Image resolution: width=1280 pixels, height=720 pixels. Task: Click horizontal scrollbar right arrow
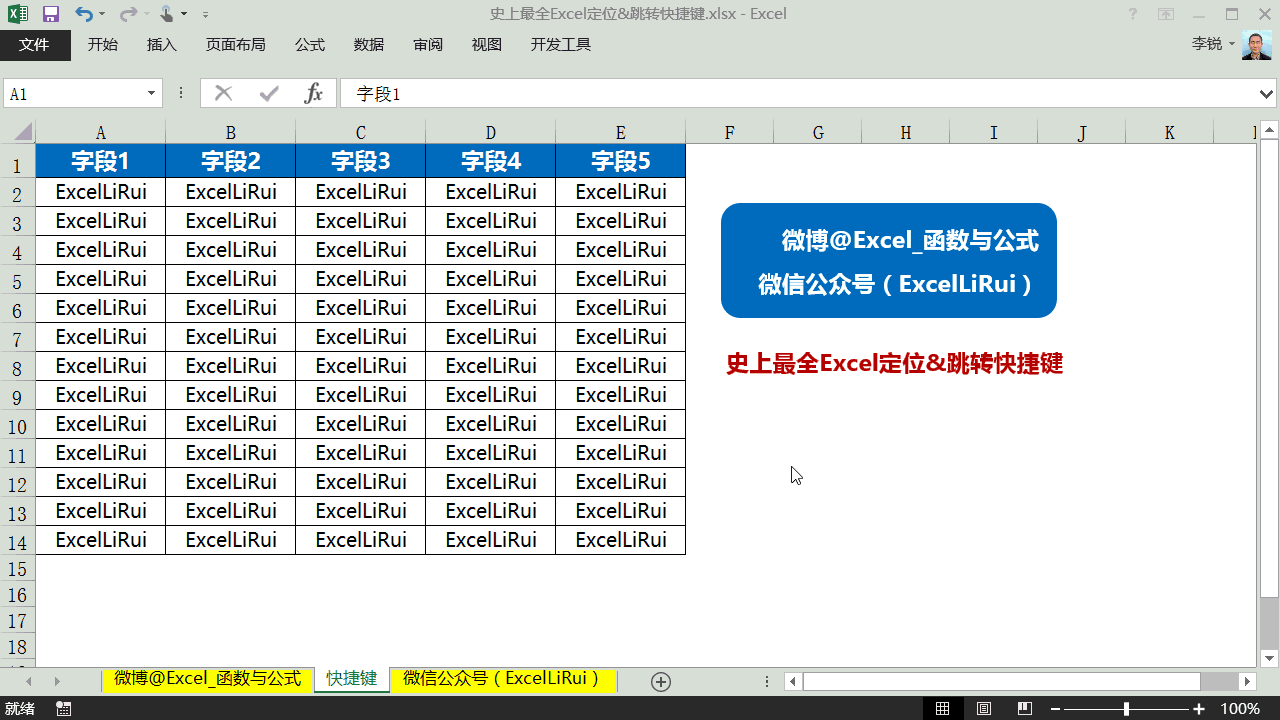coord(1246,681)
